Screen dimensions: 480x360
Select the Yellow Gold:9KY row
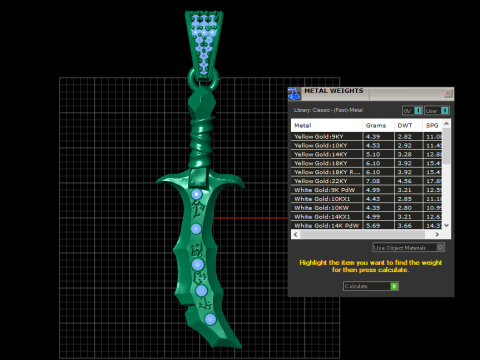[367, 136]
